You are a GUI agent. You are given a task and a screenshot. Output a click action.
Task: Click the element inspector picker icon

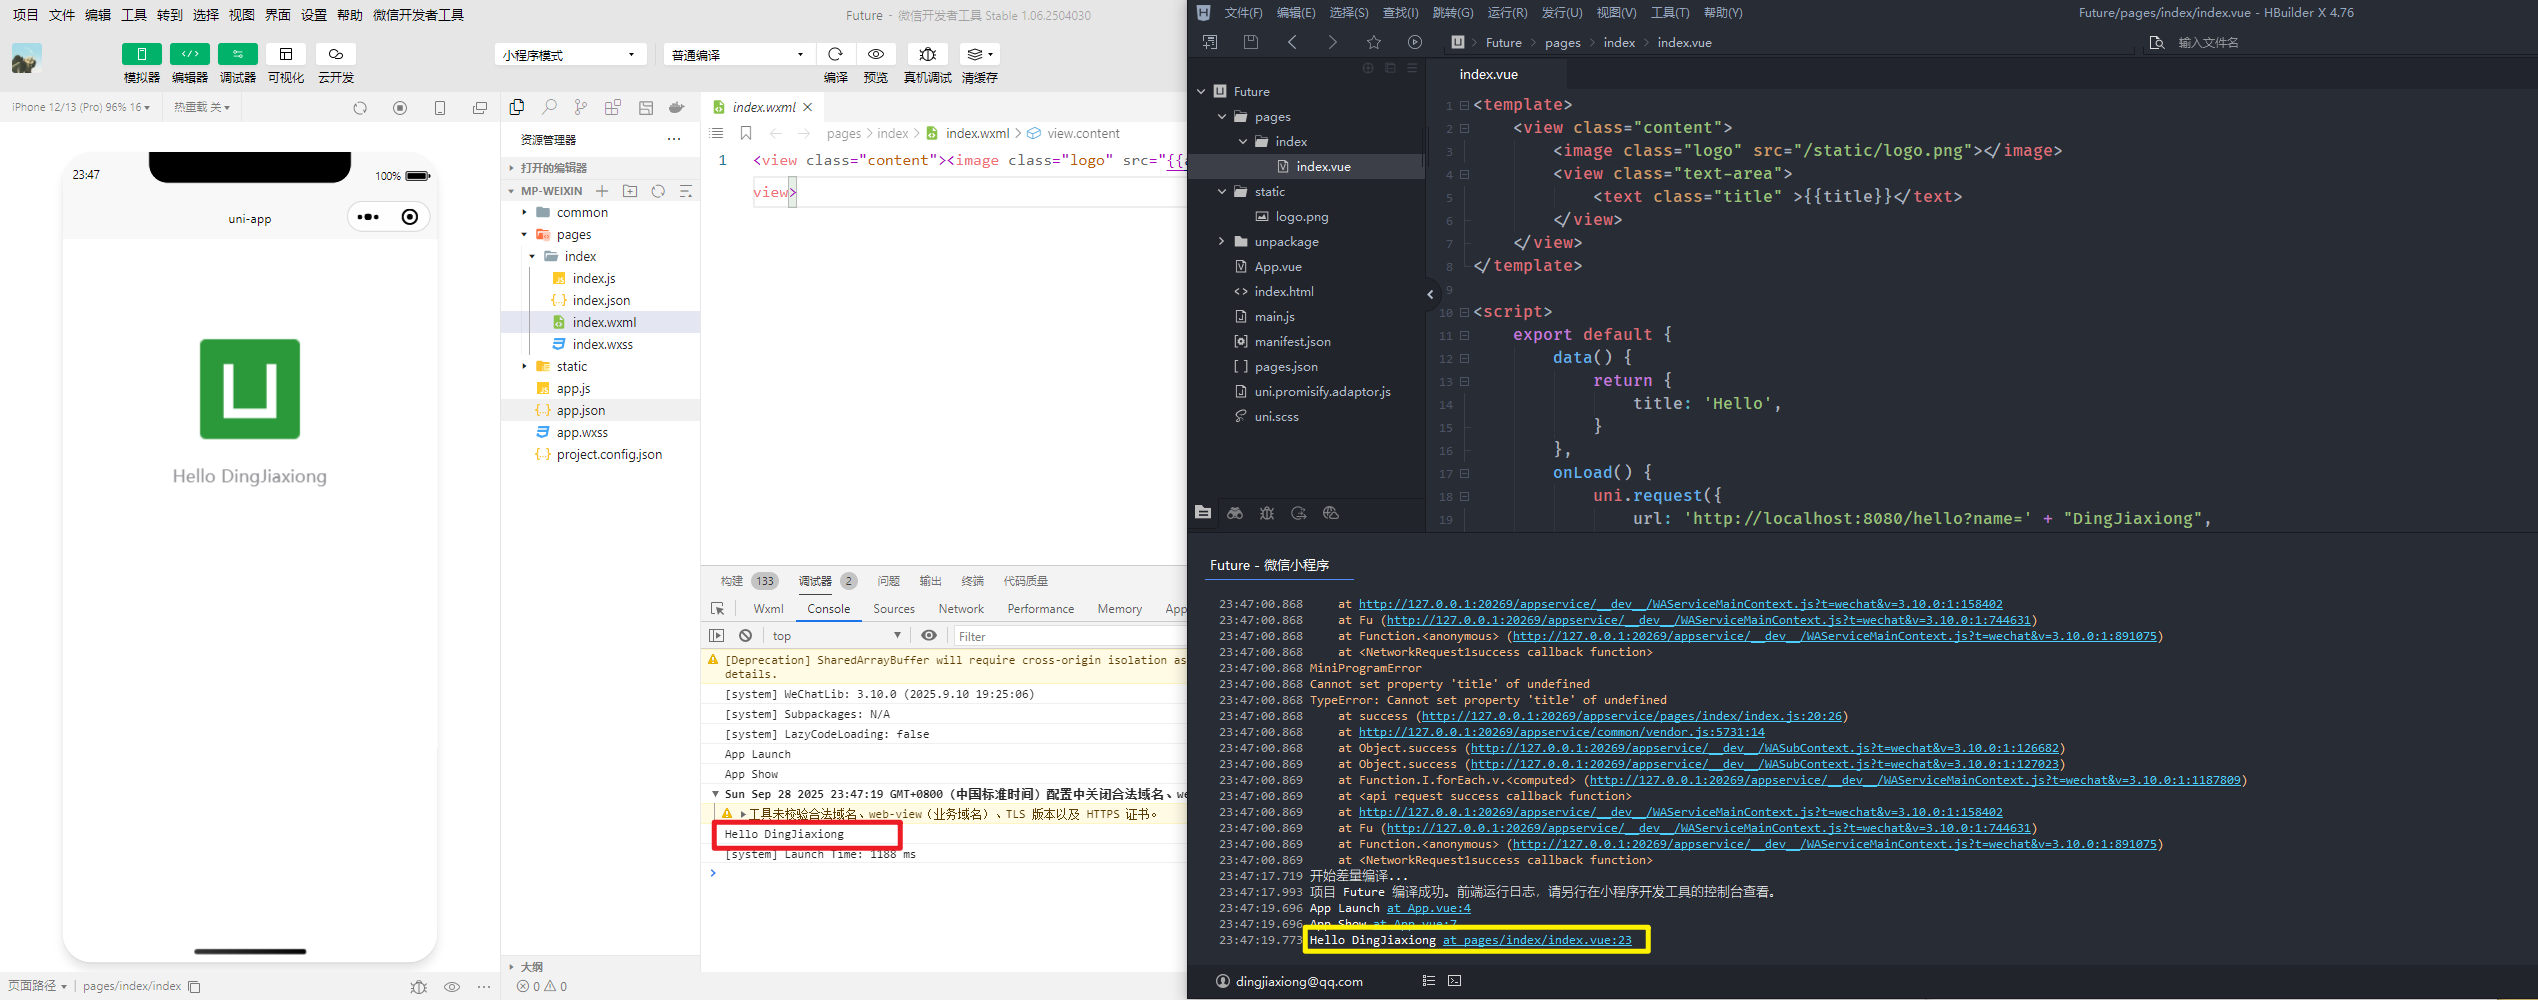click(717, 609)
